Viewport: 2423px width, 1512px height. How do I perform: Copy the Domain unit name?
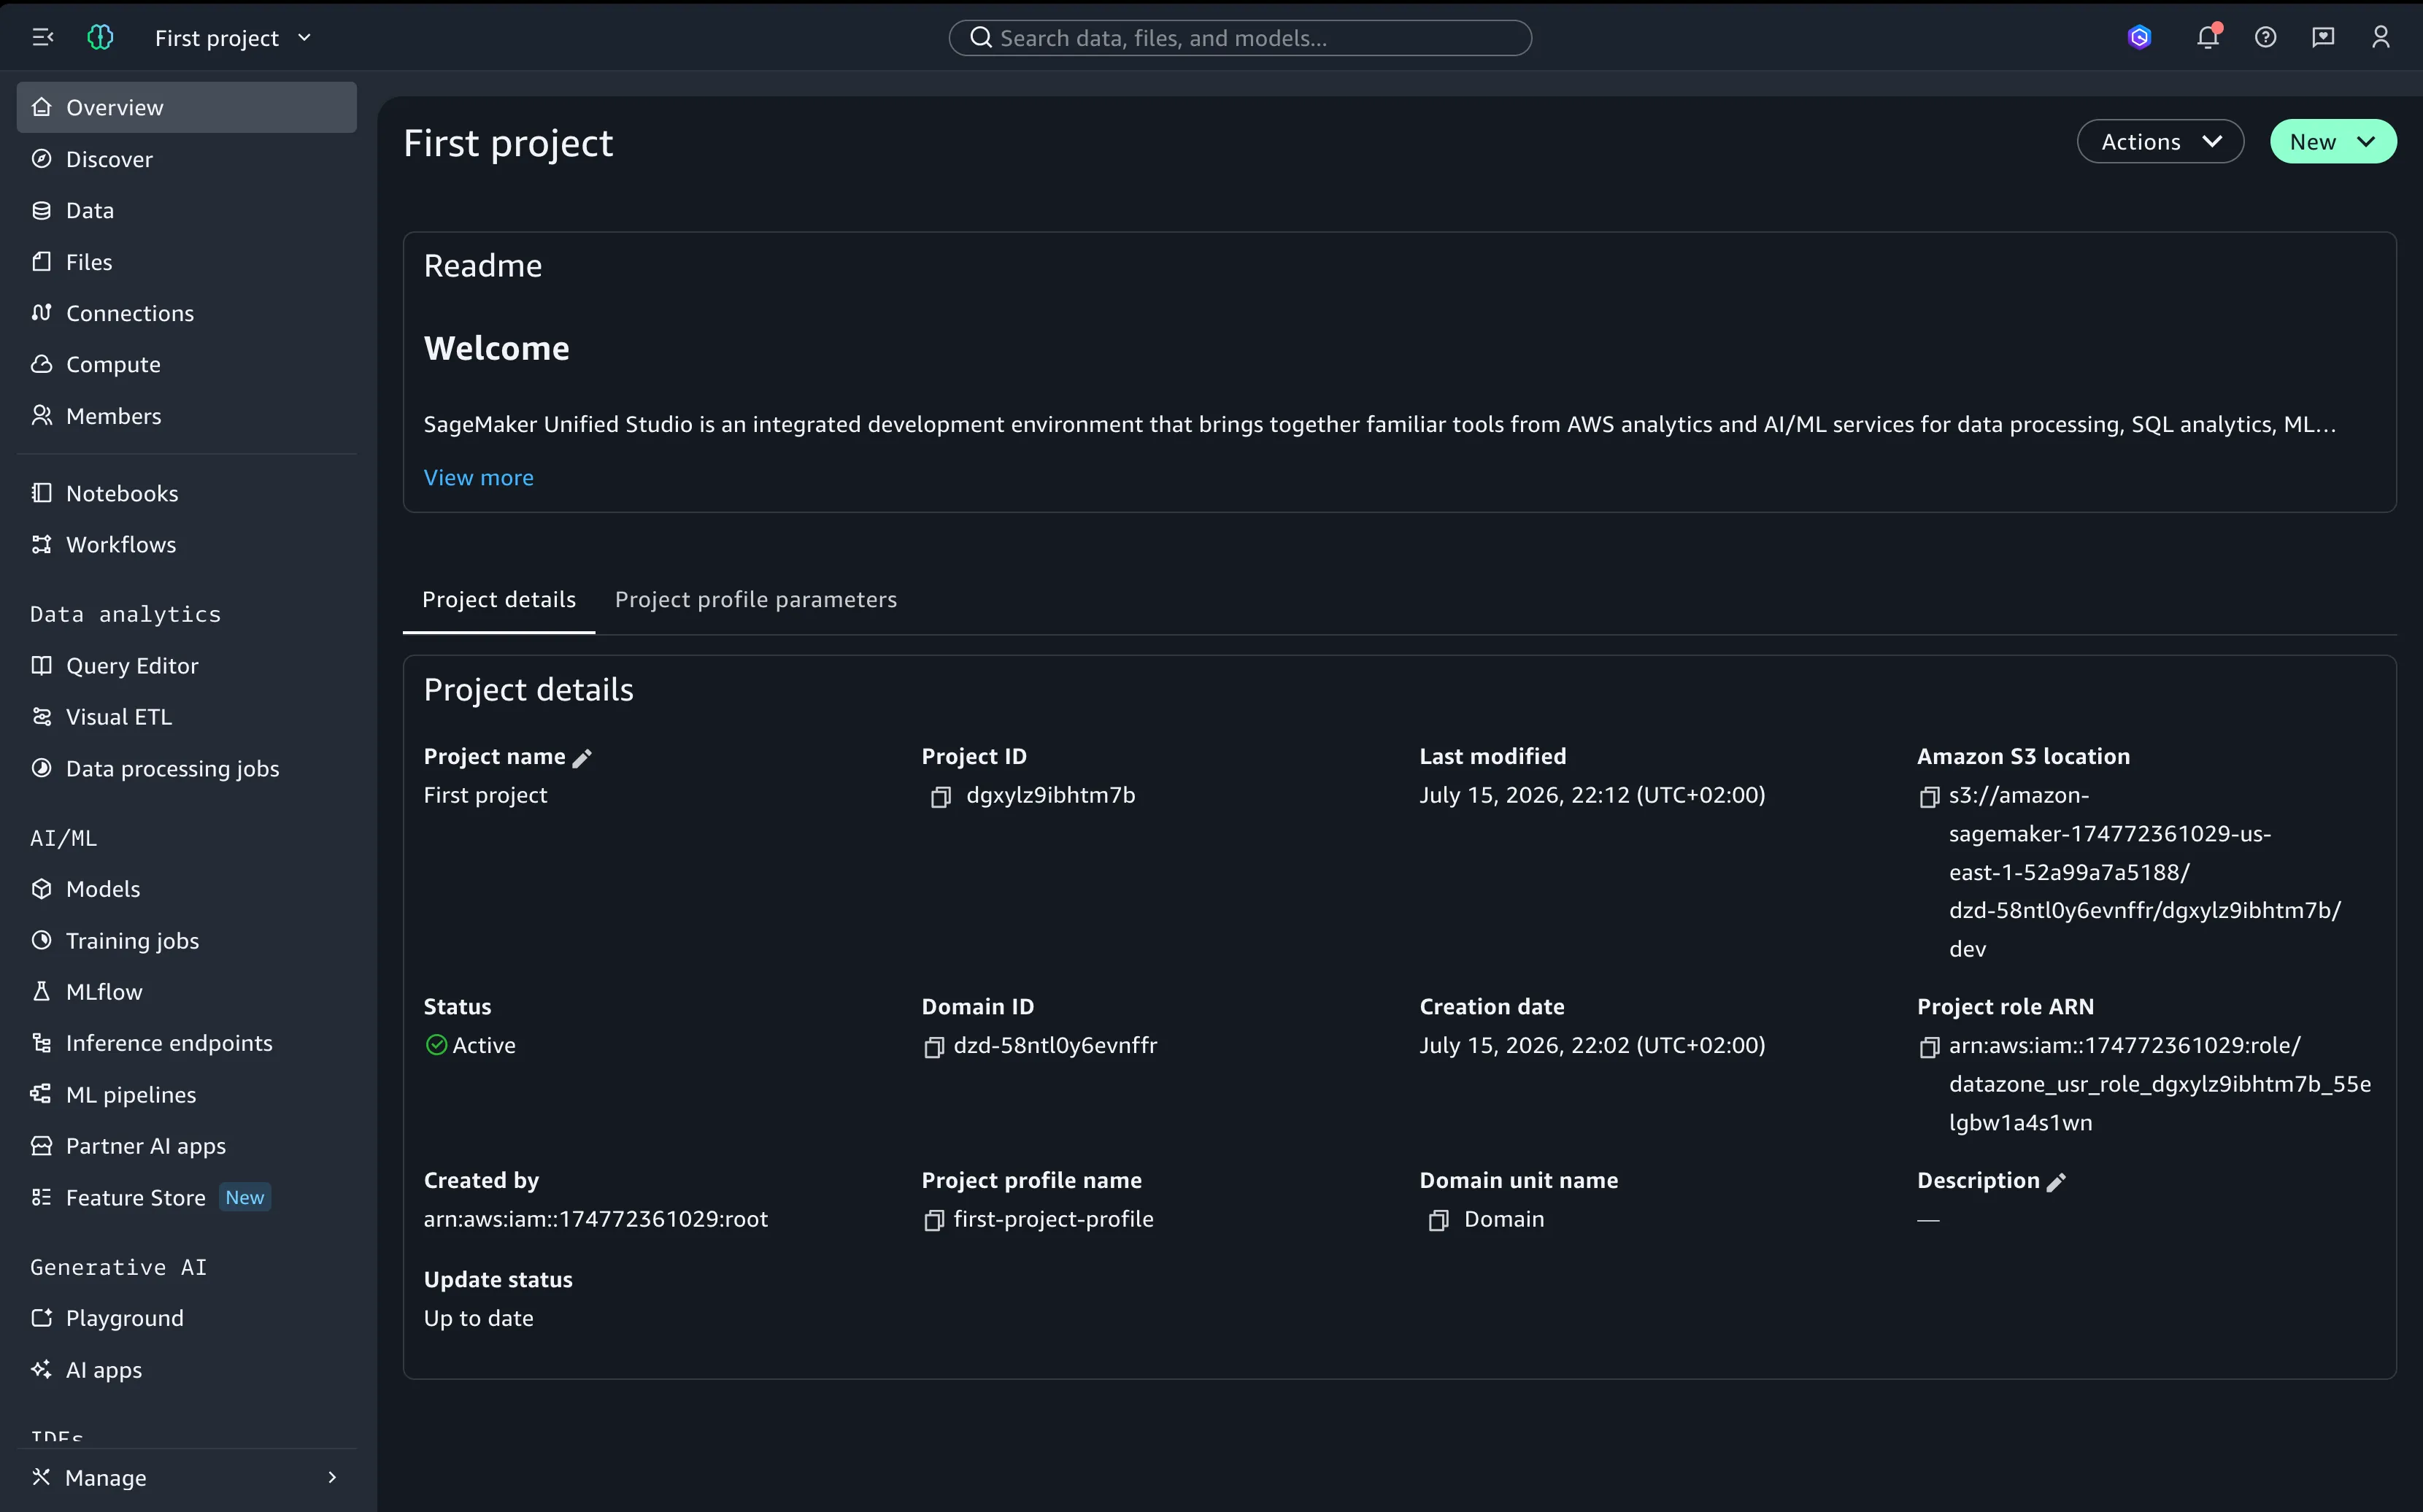(1438, 1221)
